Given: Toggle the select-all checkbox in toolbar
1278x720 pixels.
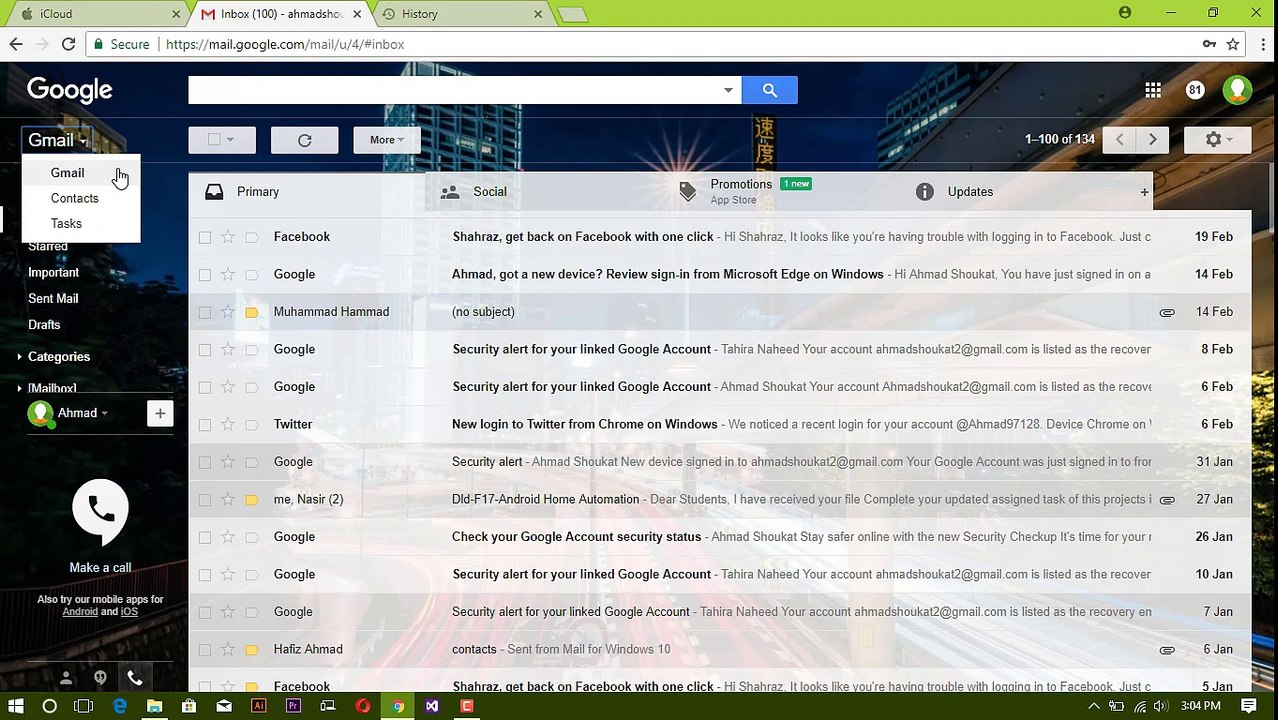Looking at the screenshot, I should coord(213,140).
